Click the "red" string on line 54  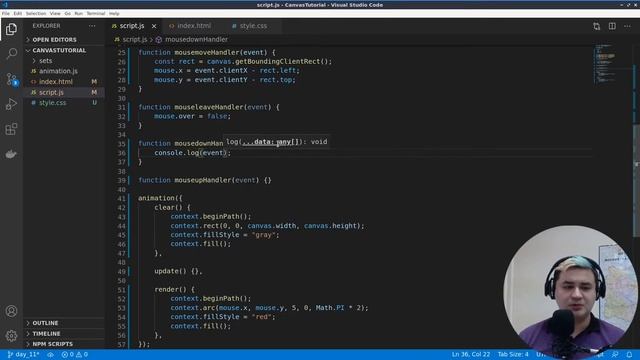(262, 317)
